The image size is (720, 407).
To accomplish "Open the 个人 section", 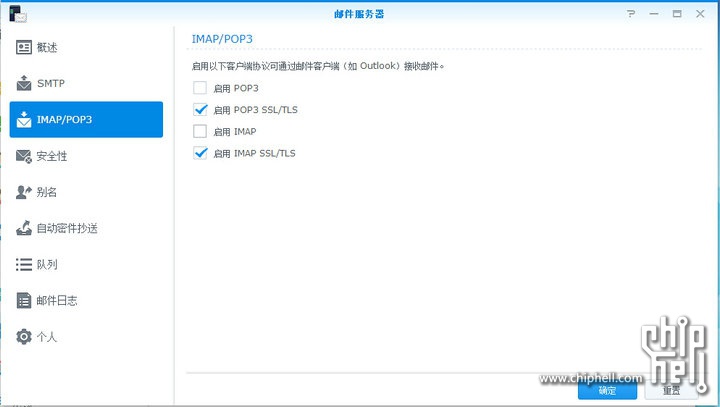I will (x=86, y=336).
